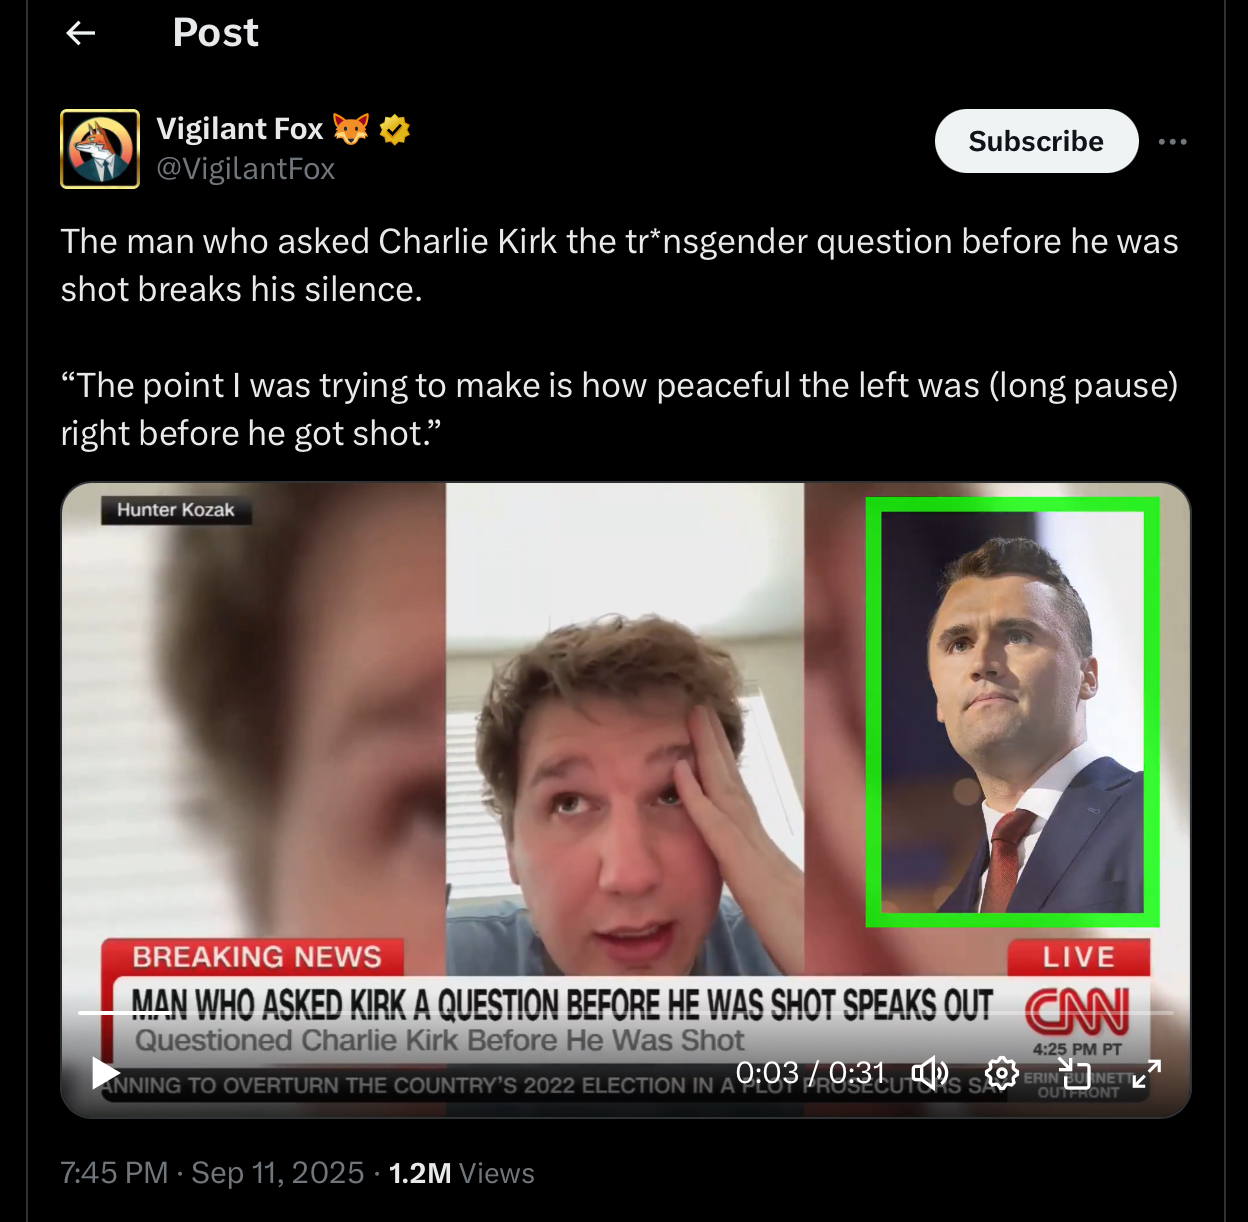Toggle fullscreen video mode
The height and width of the screenshot is (1222, 1248).
[x=1147, y=1073]
